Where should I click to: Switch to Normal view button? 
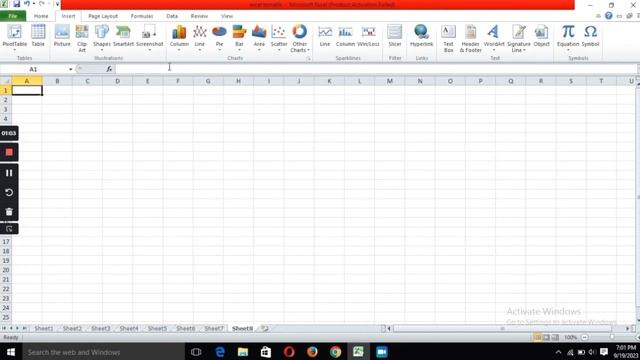tap(538, 338)
